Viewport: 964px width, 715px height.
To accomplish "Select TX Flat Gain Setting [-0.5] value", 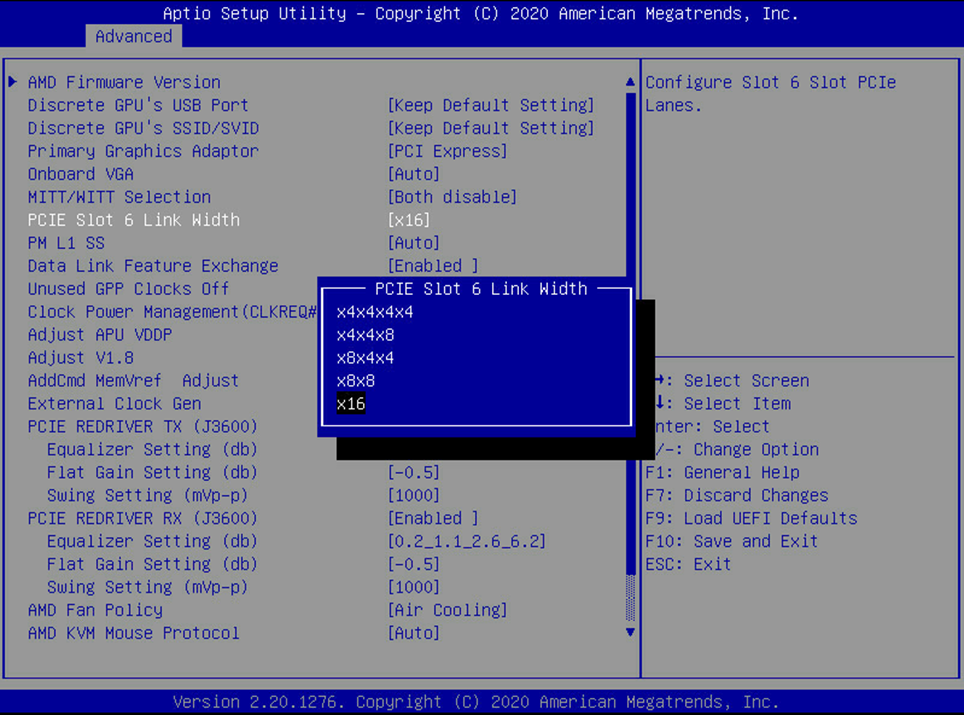I will coord(414,472).
